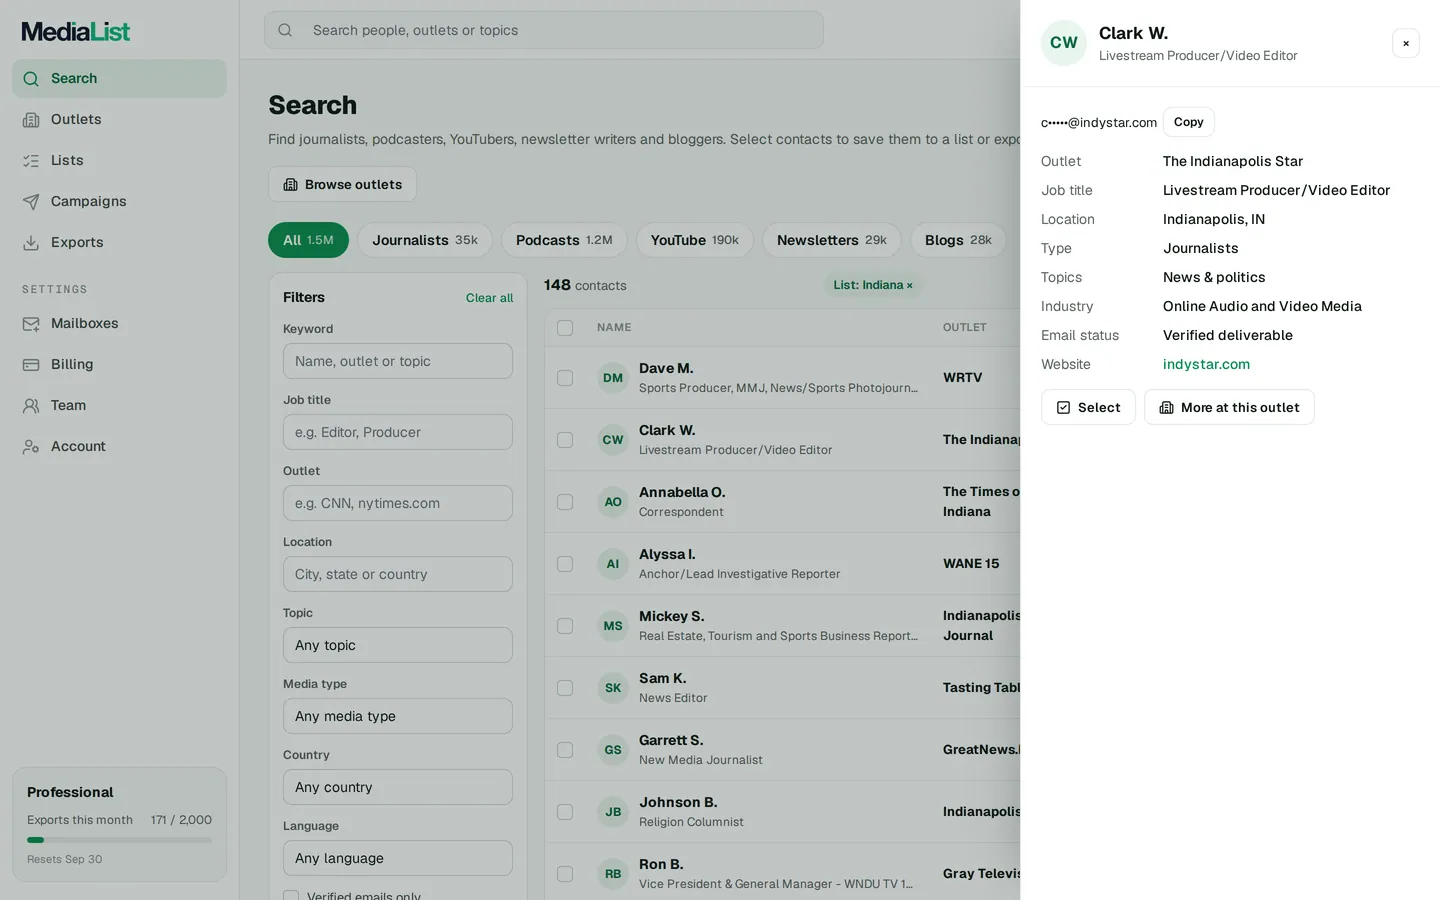Check the box for Dave M.
1440x900 pixels.
[565, 378]
